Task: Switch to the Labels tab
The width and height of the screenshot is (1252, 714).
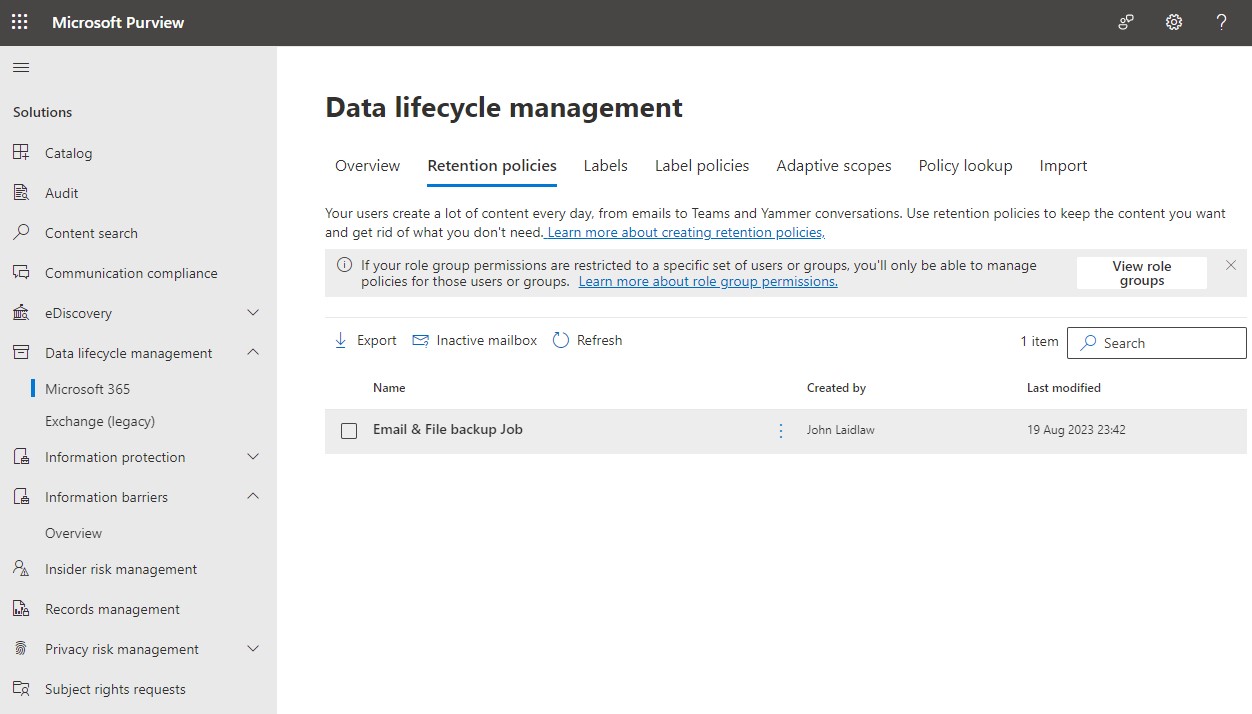Action: pyautogui.click(x=606, y=166)
